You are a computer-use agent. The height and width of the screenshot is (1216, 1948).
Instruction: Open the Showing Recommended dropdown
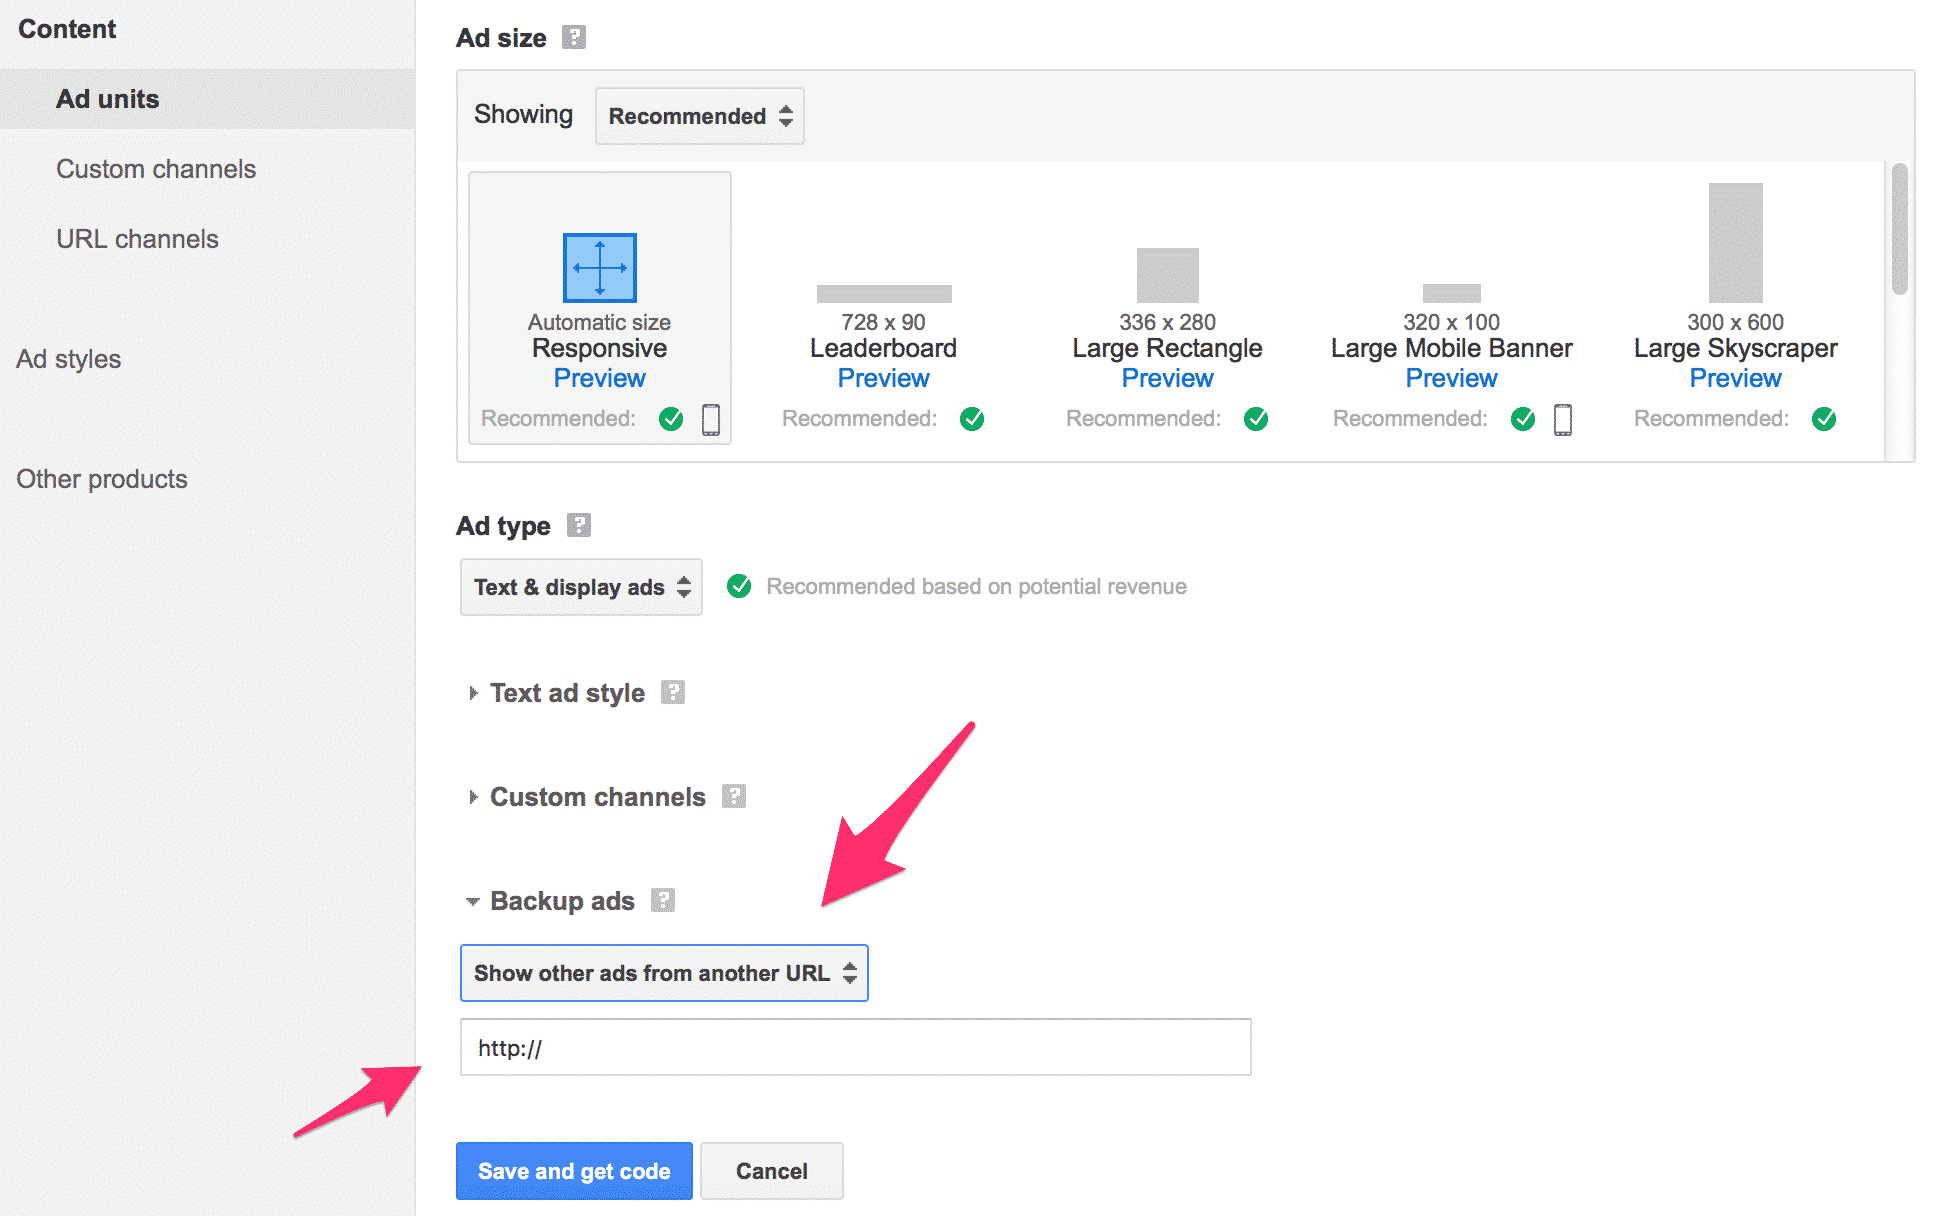point(700,116)
